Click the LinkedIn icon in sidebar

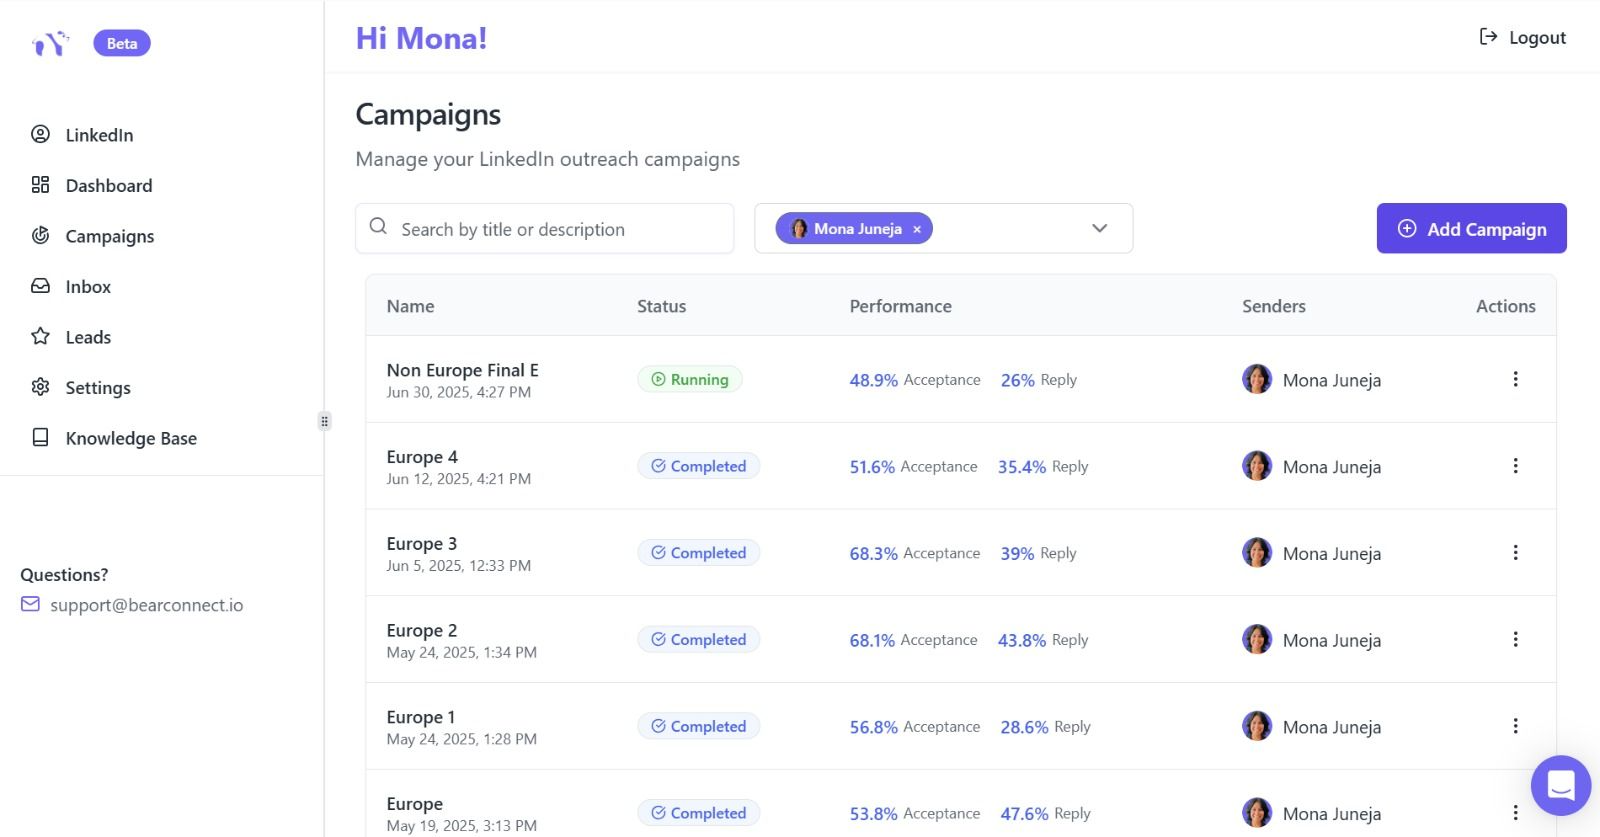coord(40,134)
